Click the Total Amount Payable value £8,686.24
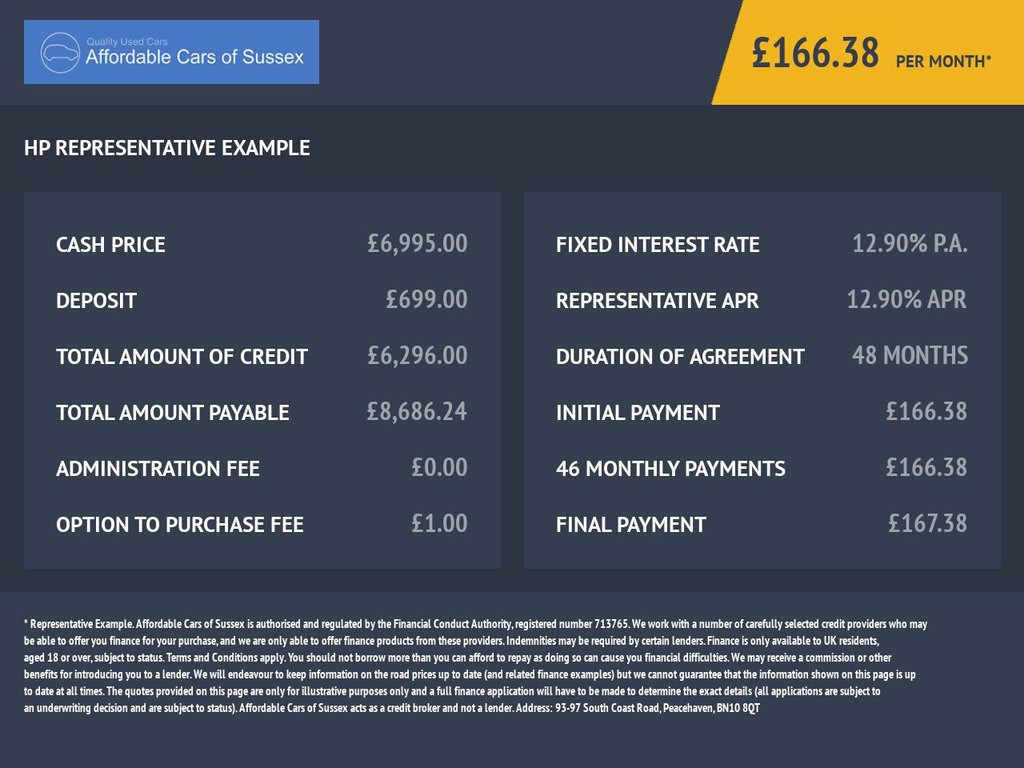Screen dimensions: 1024x768 (417, 411)
